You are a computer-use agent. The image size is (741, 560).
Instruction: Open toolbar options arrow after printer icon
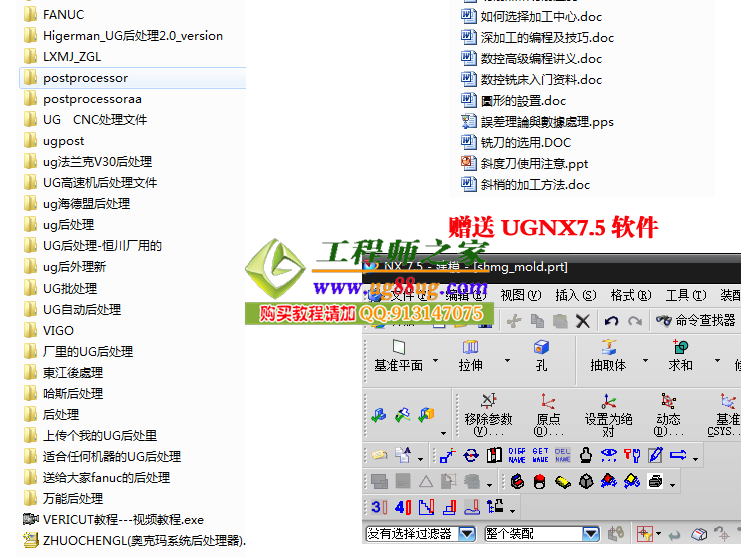pos(672,485)
